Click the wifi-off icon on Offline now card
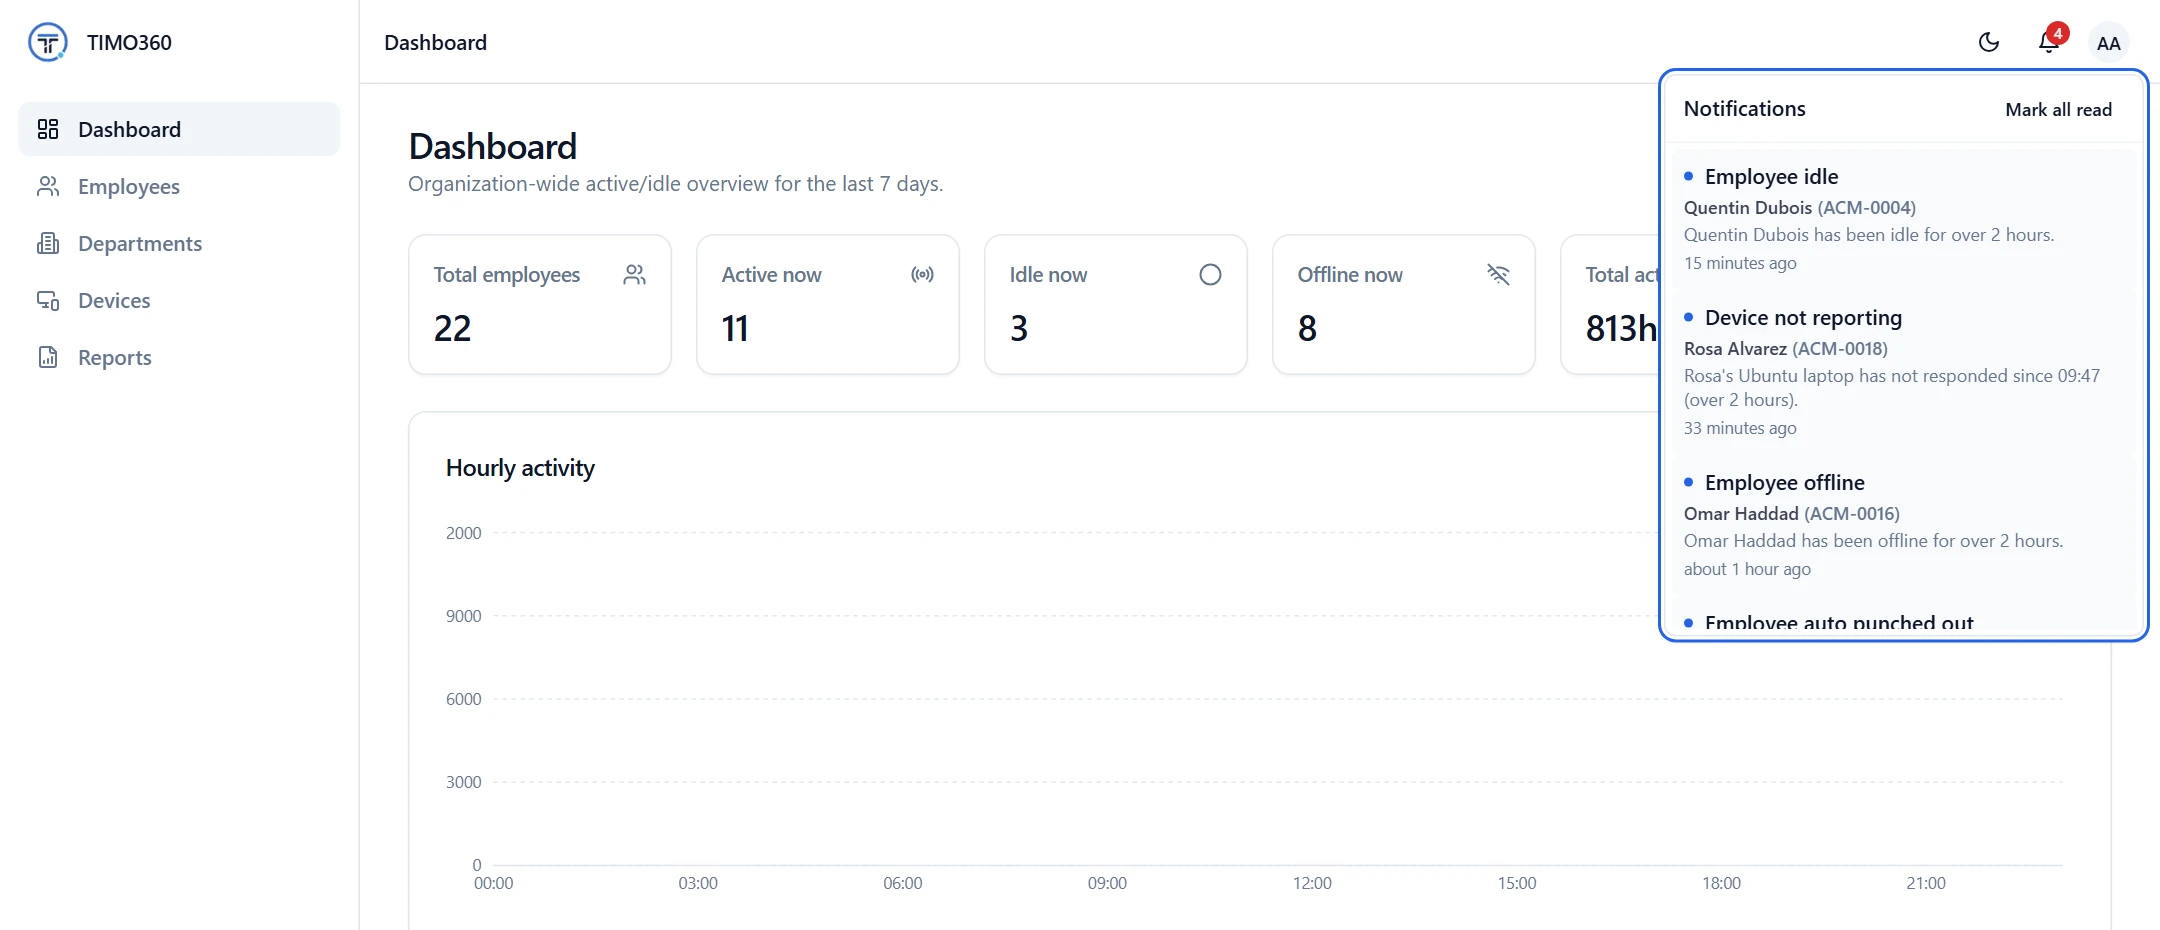 tap(1498, 274)
